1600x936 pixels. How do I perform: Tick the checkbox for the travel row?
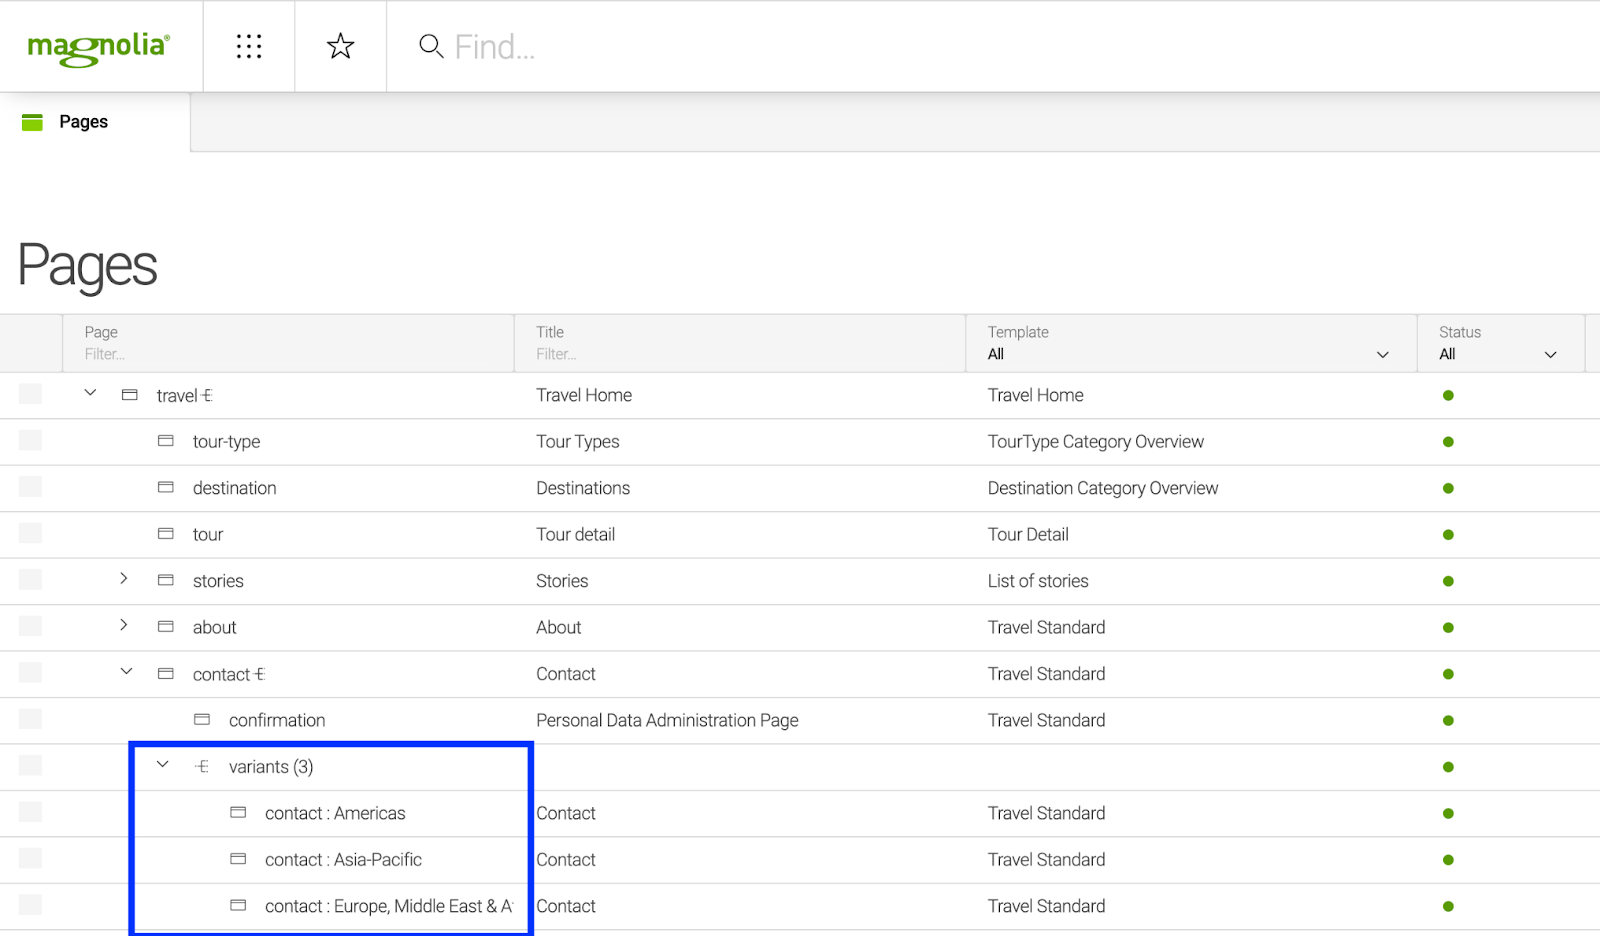(x=31, y=394)
